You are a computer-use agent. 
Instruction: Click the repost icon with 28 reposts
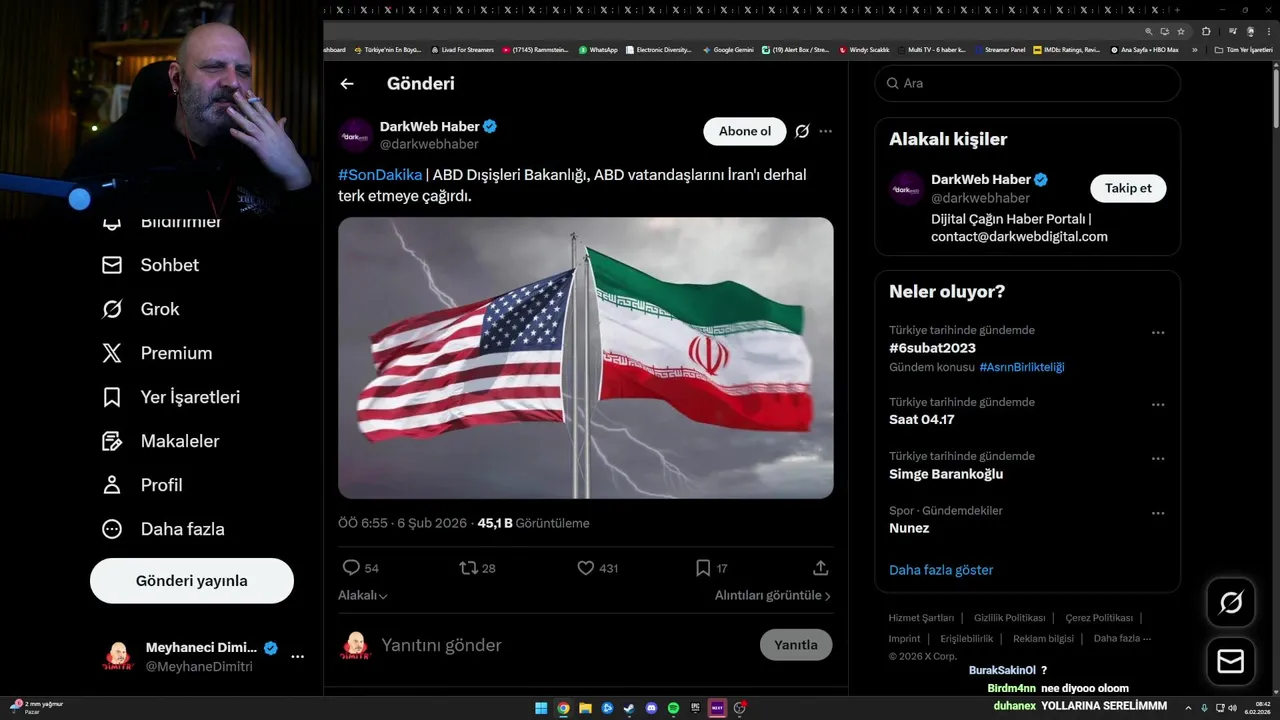tap(468, 568)
